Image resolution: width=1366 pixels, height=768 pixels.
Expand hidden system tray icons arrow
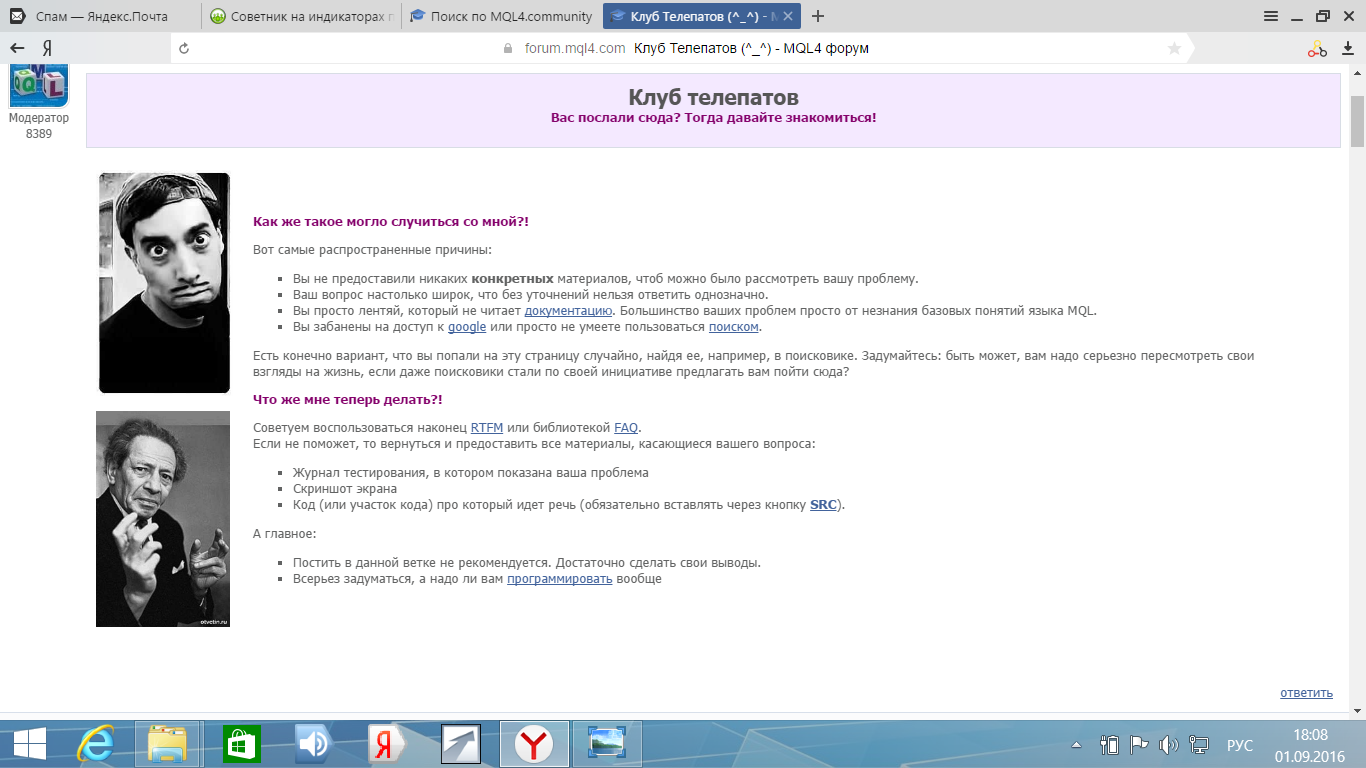pos(1076,745)
